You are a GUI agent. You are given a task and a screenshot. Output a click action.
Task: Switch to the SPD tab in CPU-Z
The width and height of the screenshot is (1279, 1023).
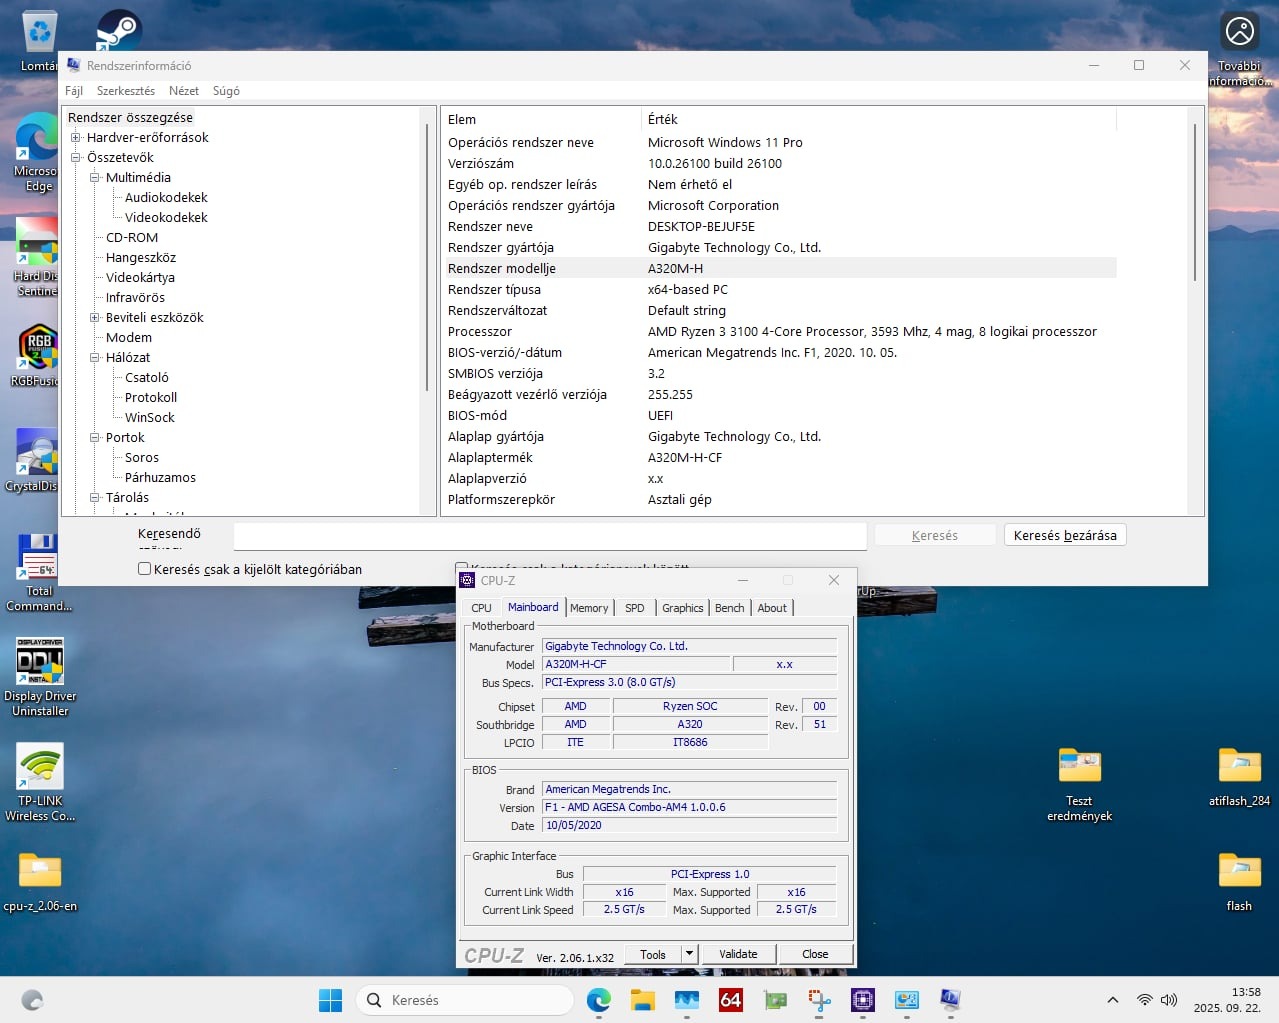point(634,608)
